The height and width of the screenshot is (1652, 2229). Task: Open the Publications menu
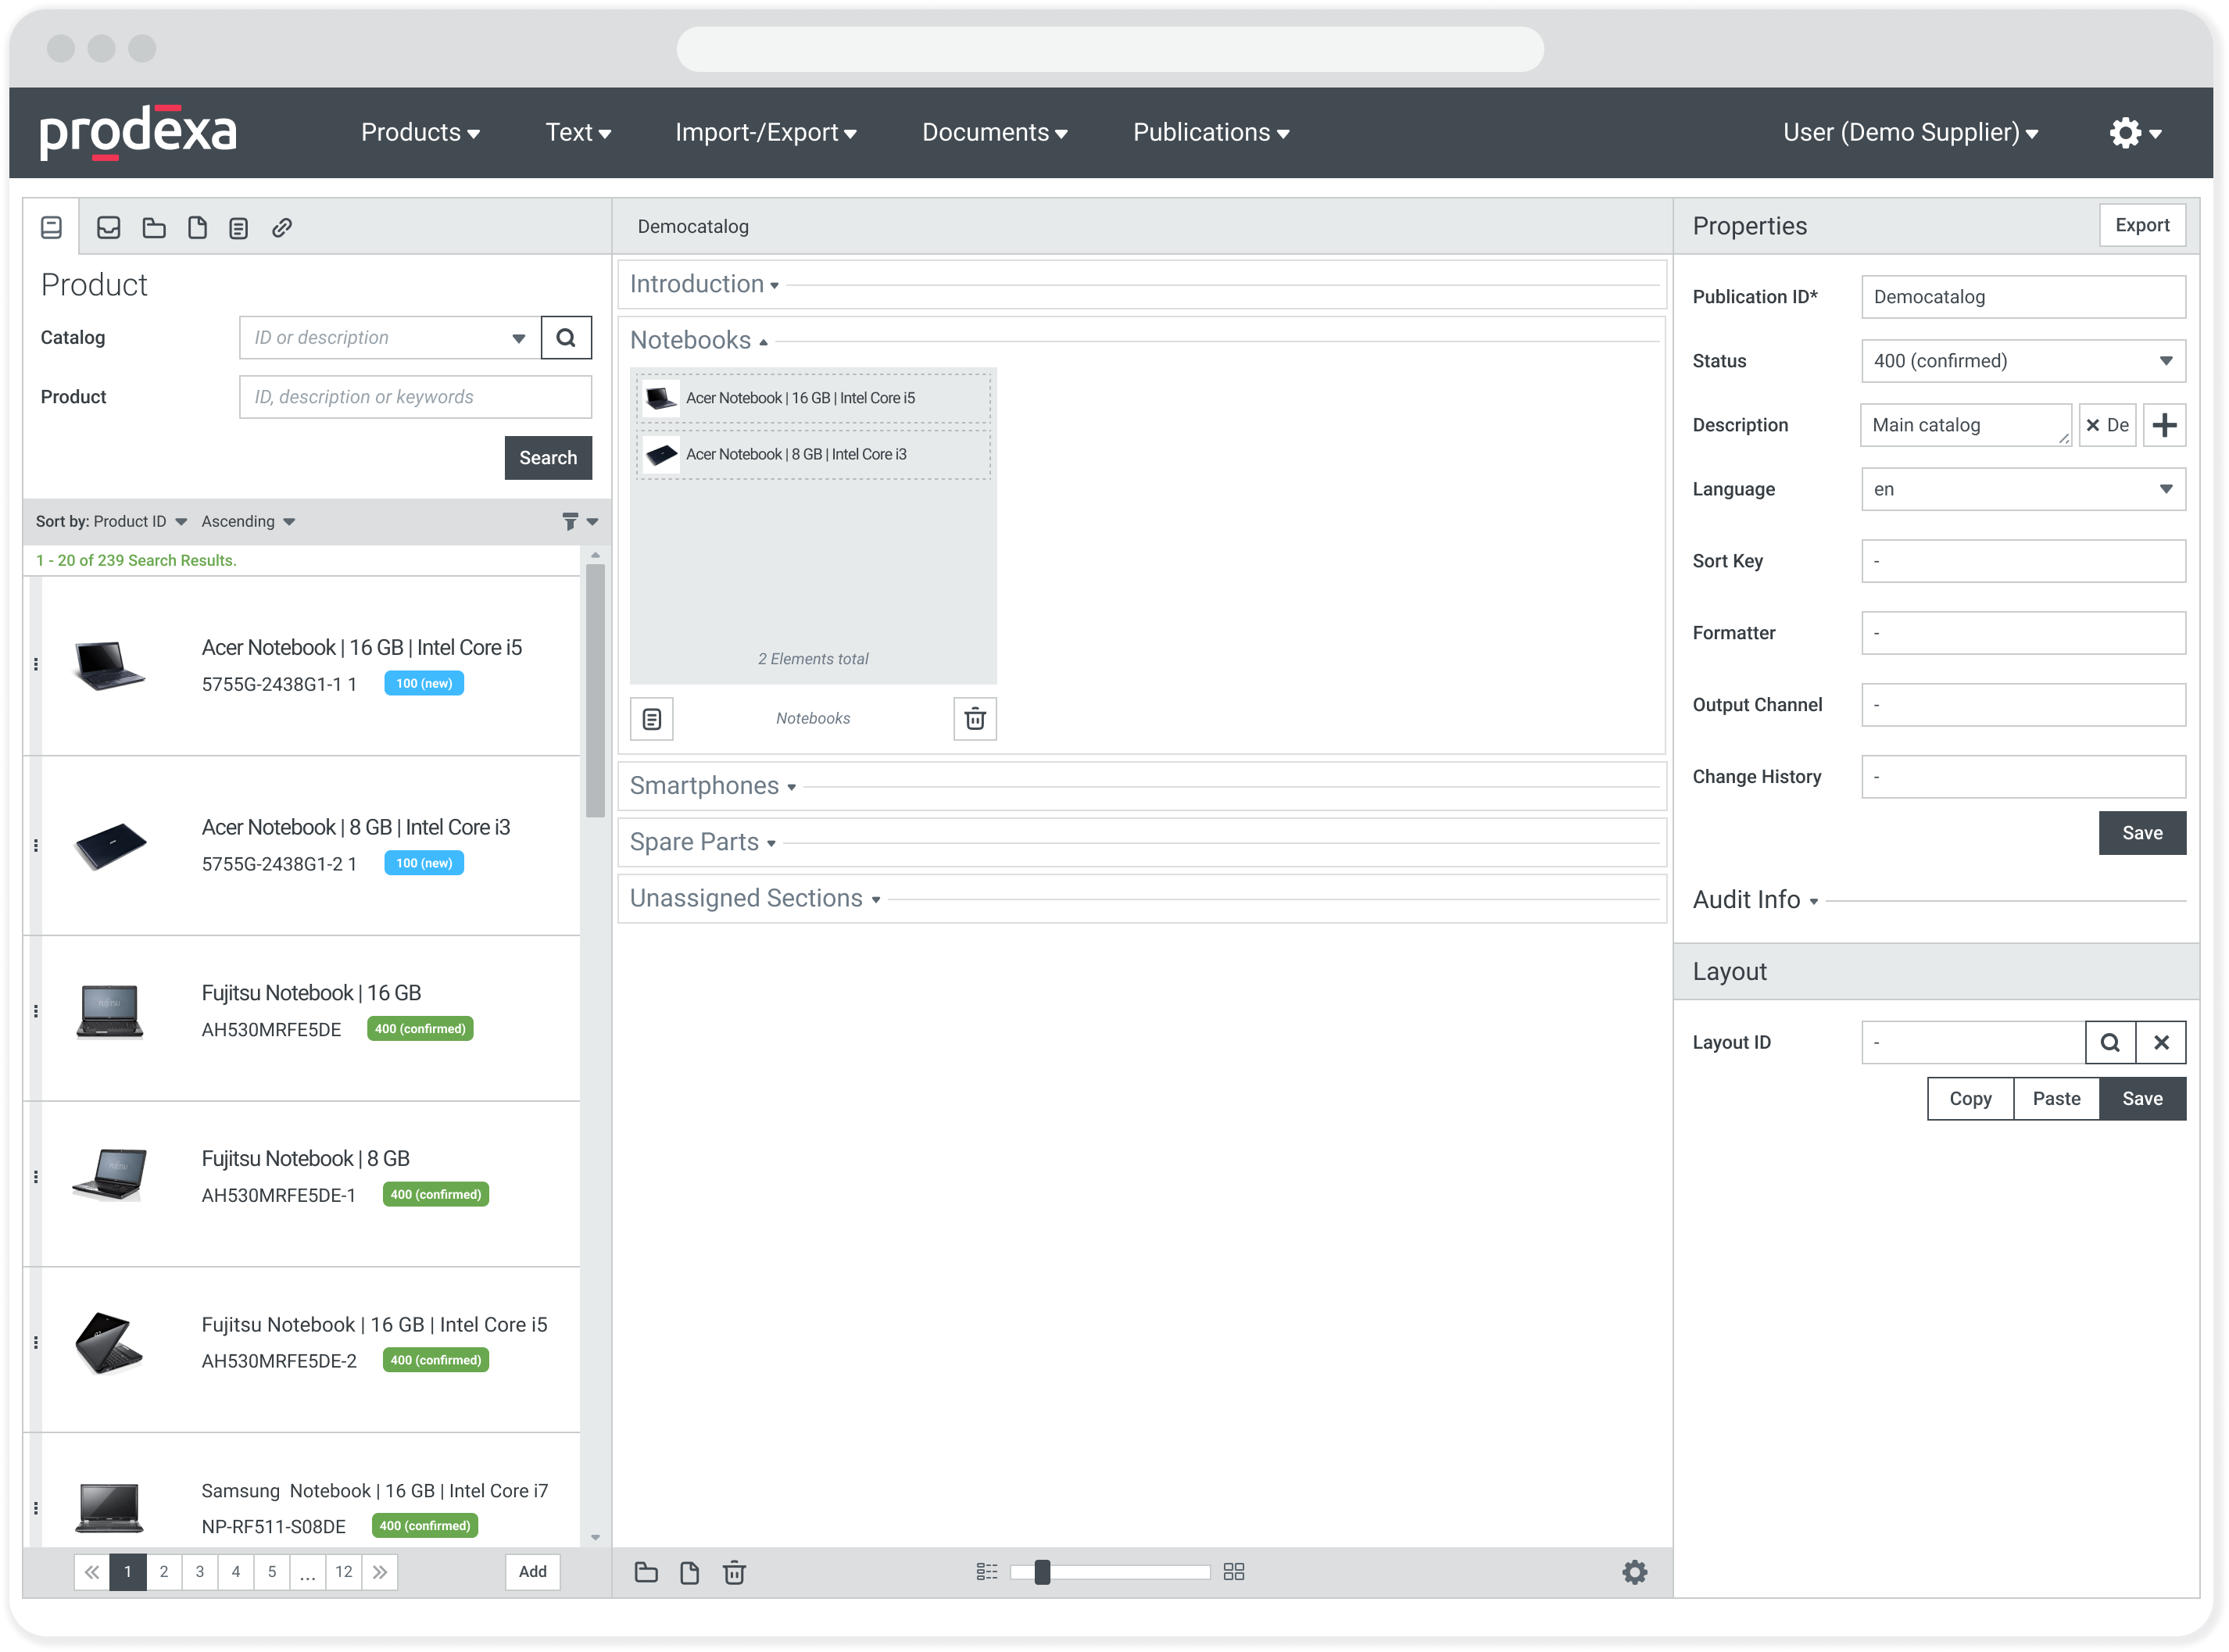pos(1210,133)
